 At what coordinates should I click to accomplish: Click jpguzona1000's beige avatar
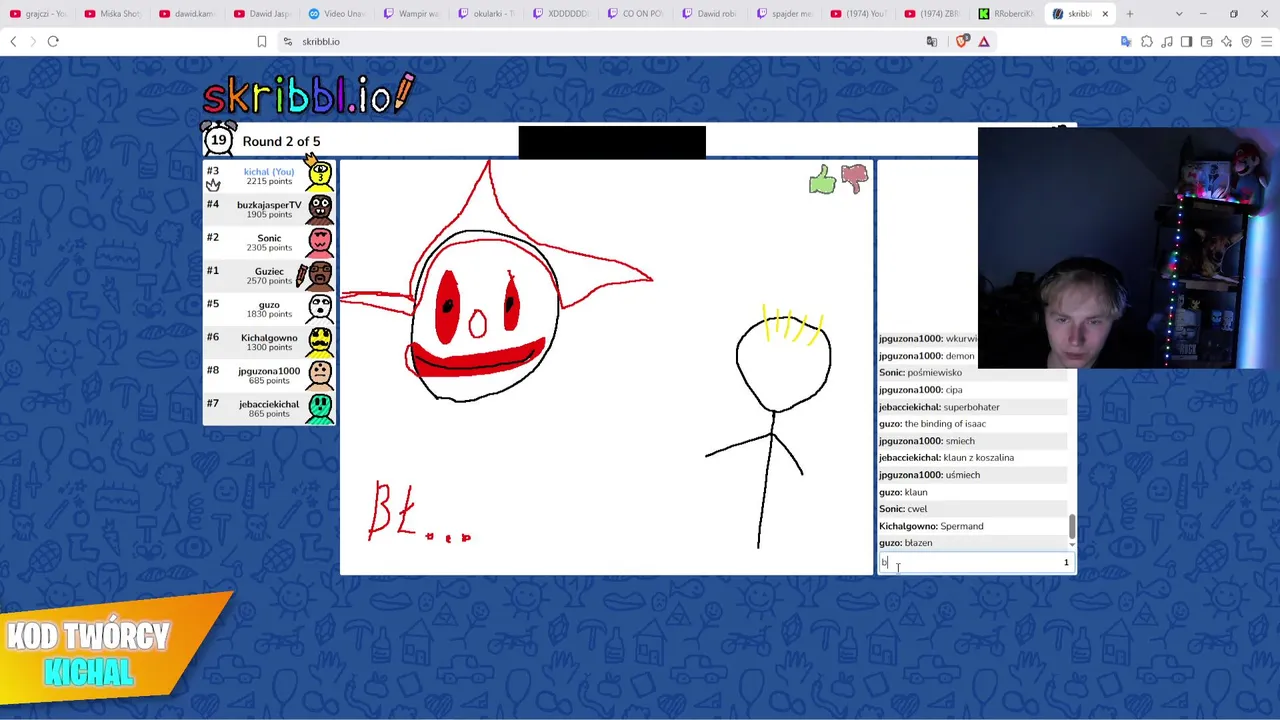[320, 375]
